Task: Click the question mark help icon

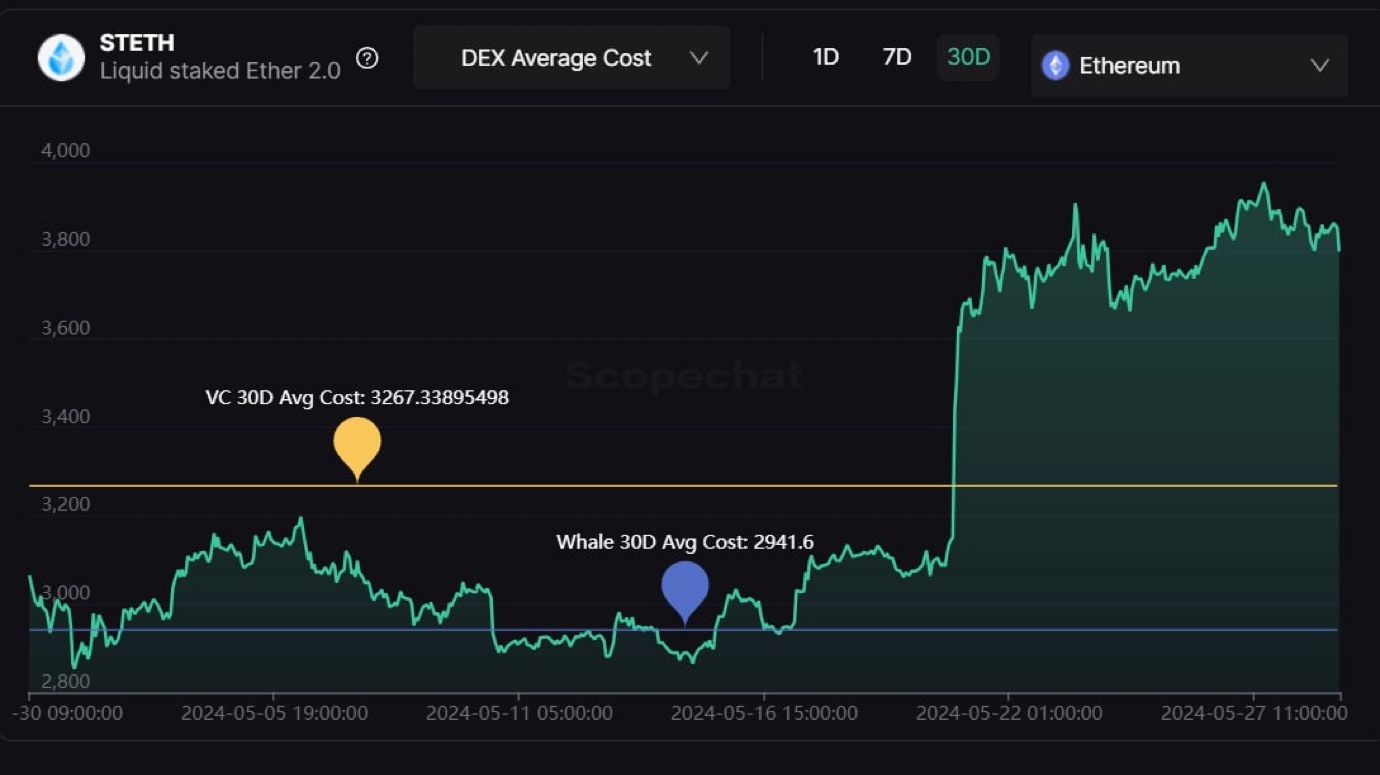Action: tap(367, 58)
